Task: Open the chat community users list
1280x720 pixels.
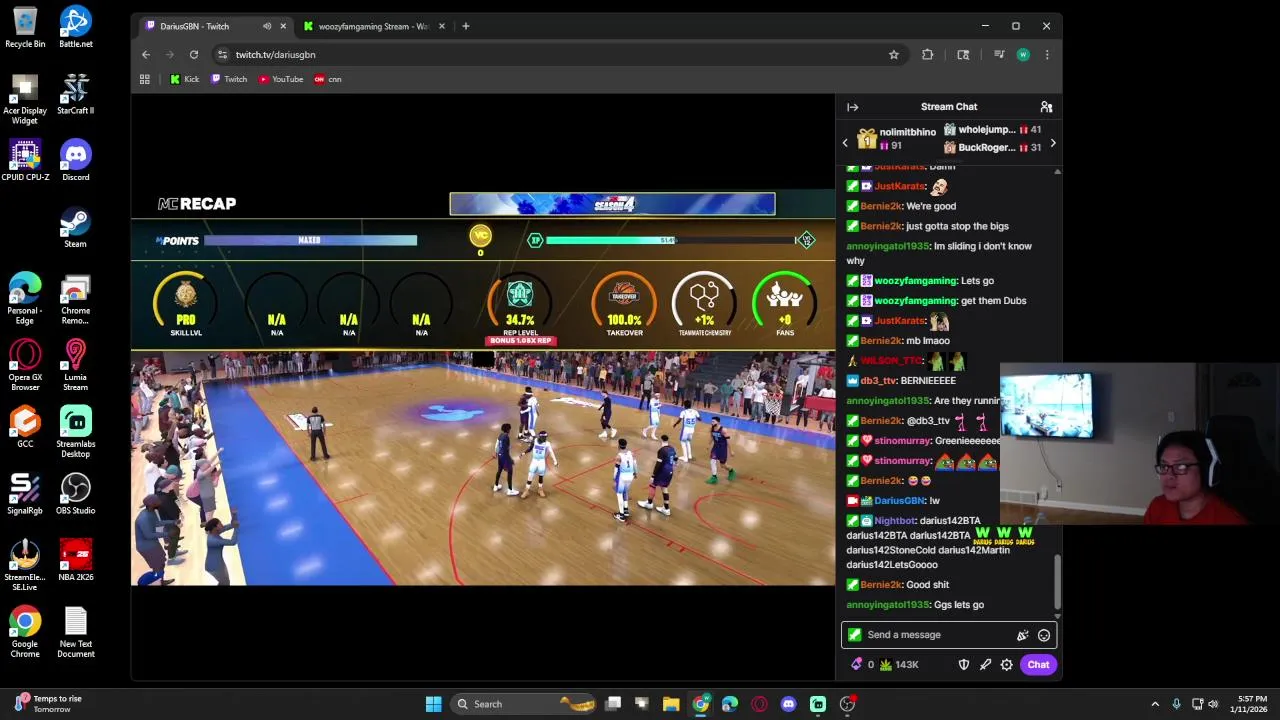Action: point(1046,107)
